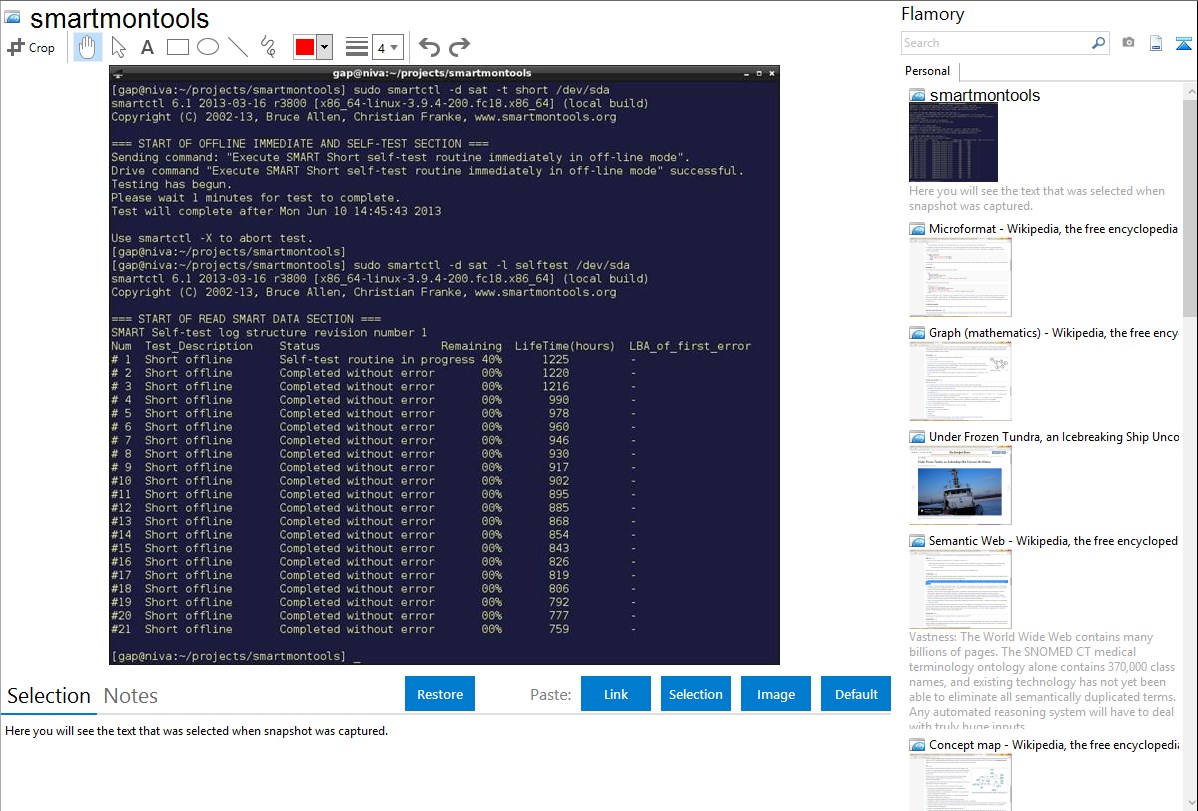
Task: Click the scroll up arrow of the sidebar
Action: (1190, 91)
